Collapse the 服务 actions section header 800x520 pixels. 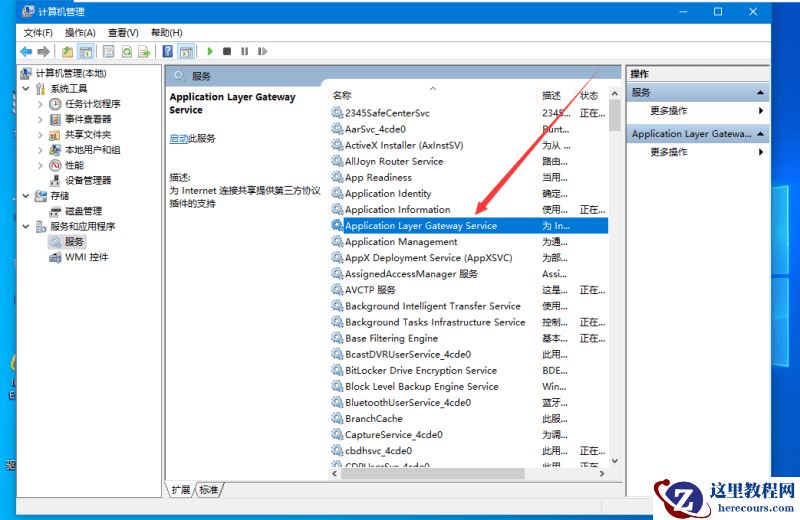697,92
